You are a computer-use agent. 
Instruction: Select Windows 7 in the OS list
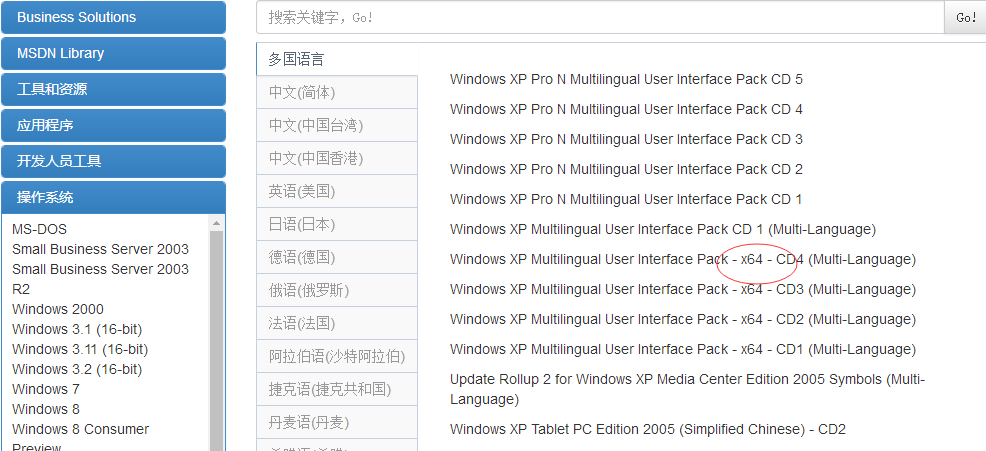46,389
